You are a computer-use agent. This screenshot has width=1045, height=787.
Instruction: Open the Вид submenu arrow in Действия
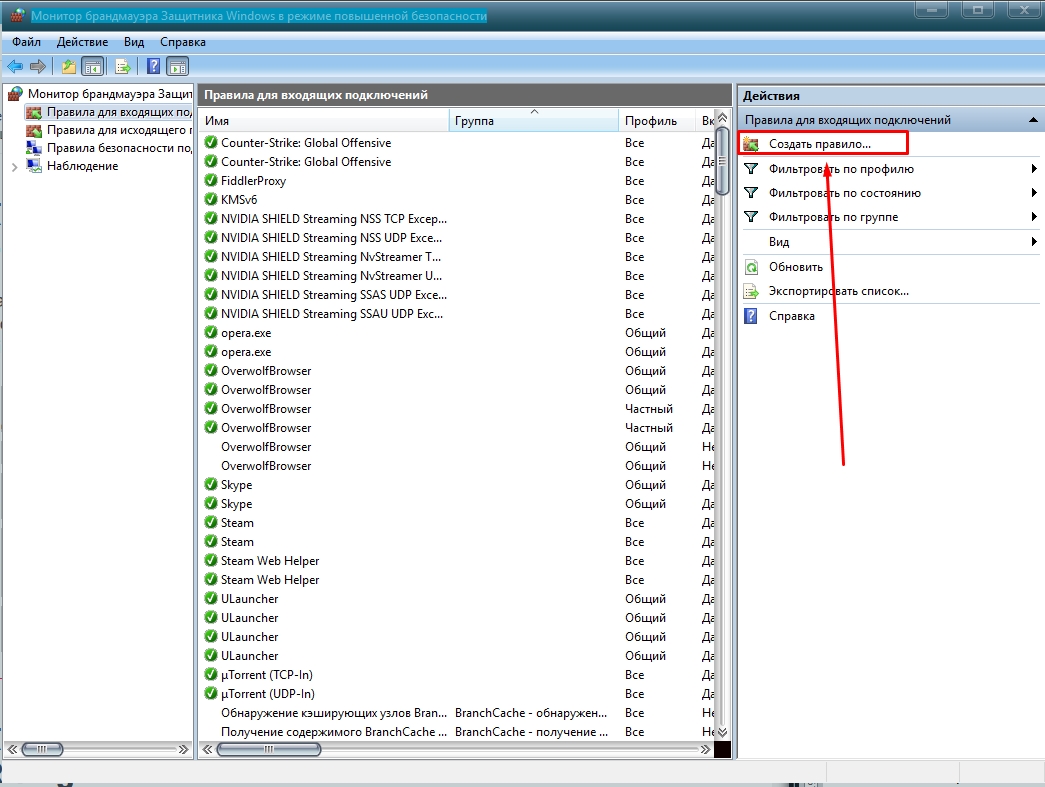coord(1034,241)
